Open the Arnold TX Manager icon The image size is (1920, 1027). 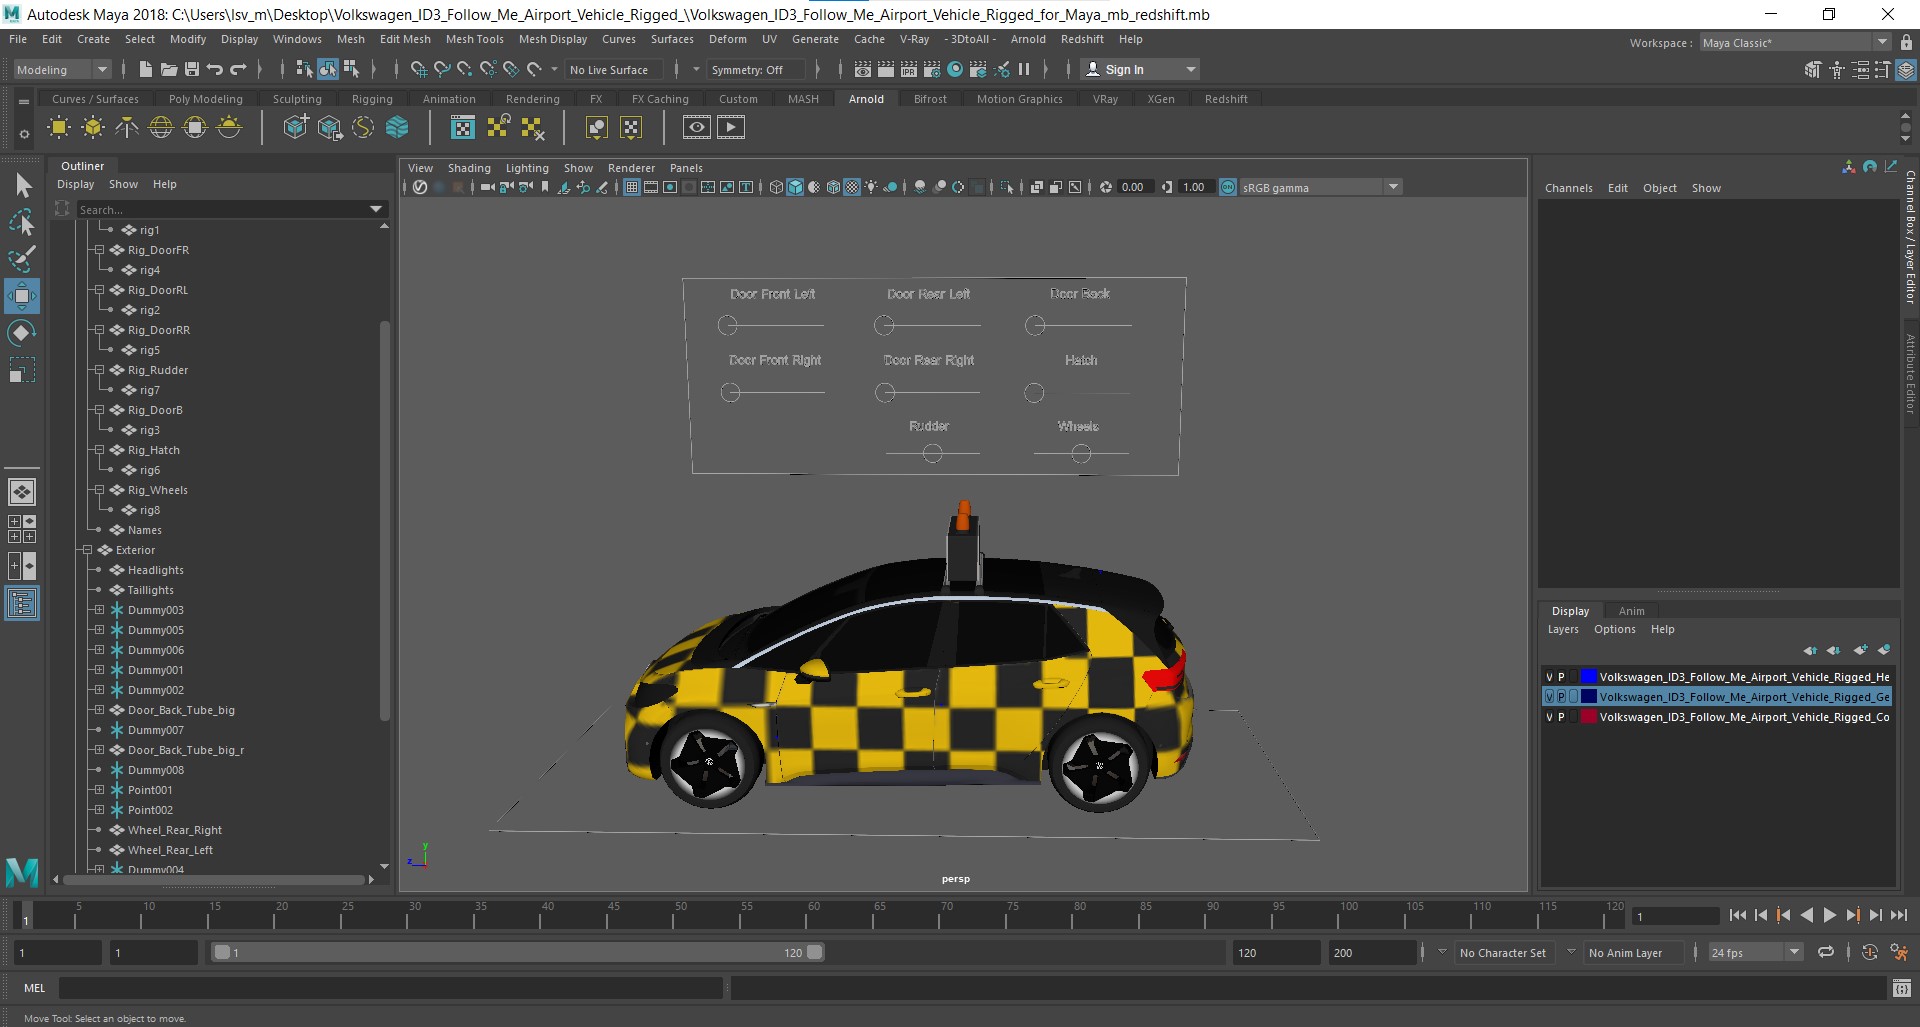pos(463,127)
